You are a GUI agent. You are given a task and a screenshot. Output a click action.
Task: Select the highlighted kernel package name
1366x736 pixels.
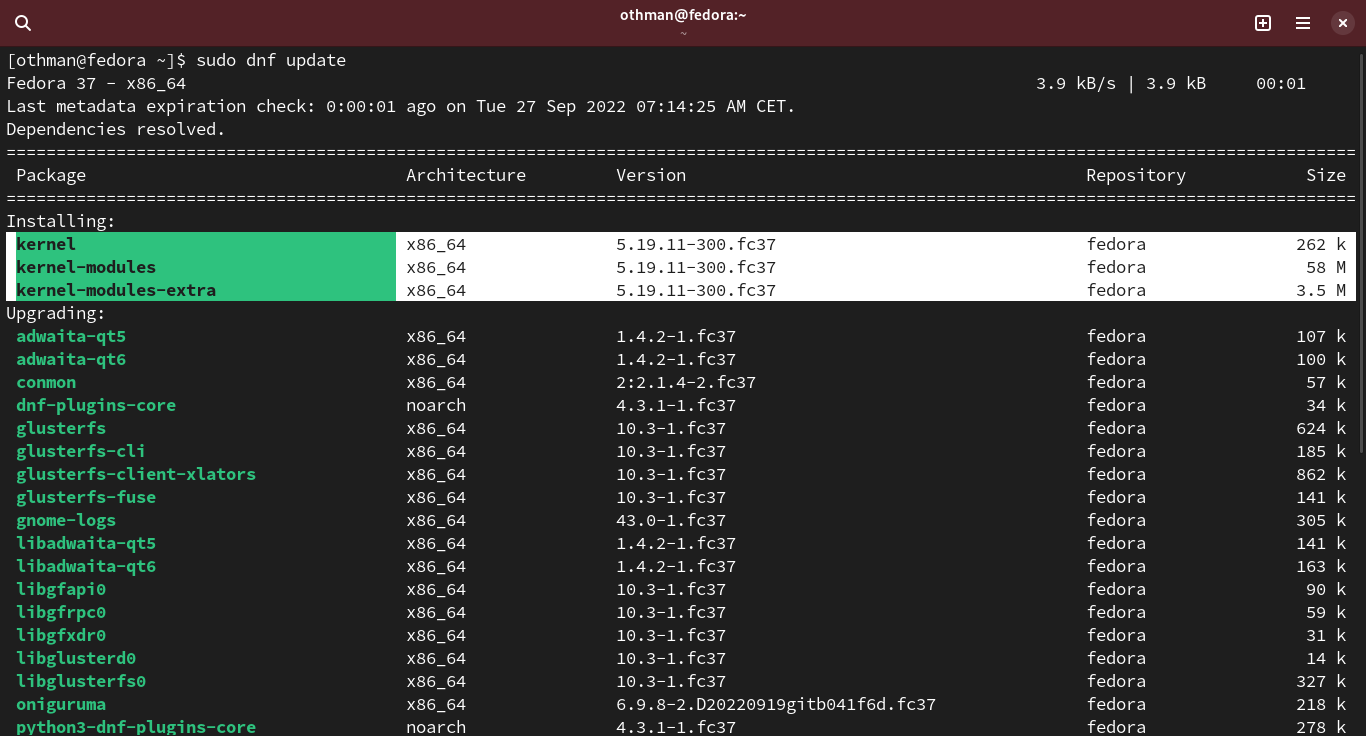(46, 244)
